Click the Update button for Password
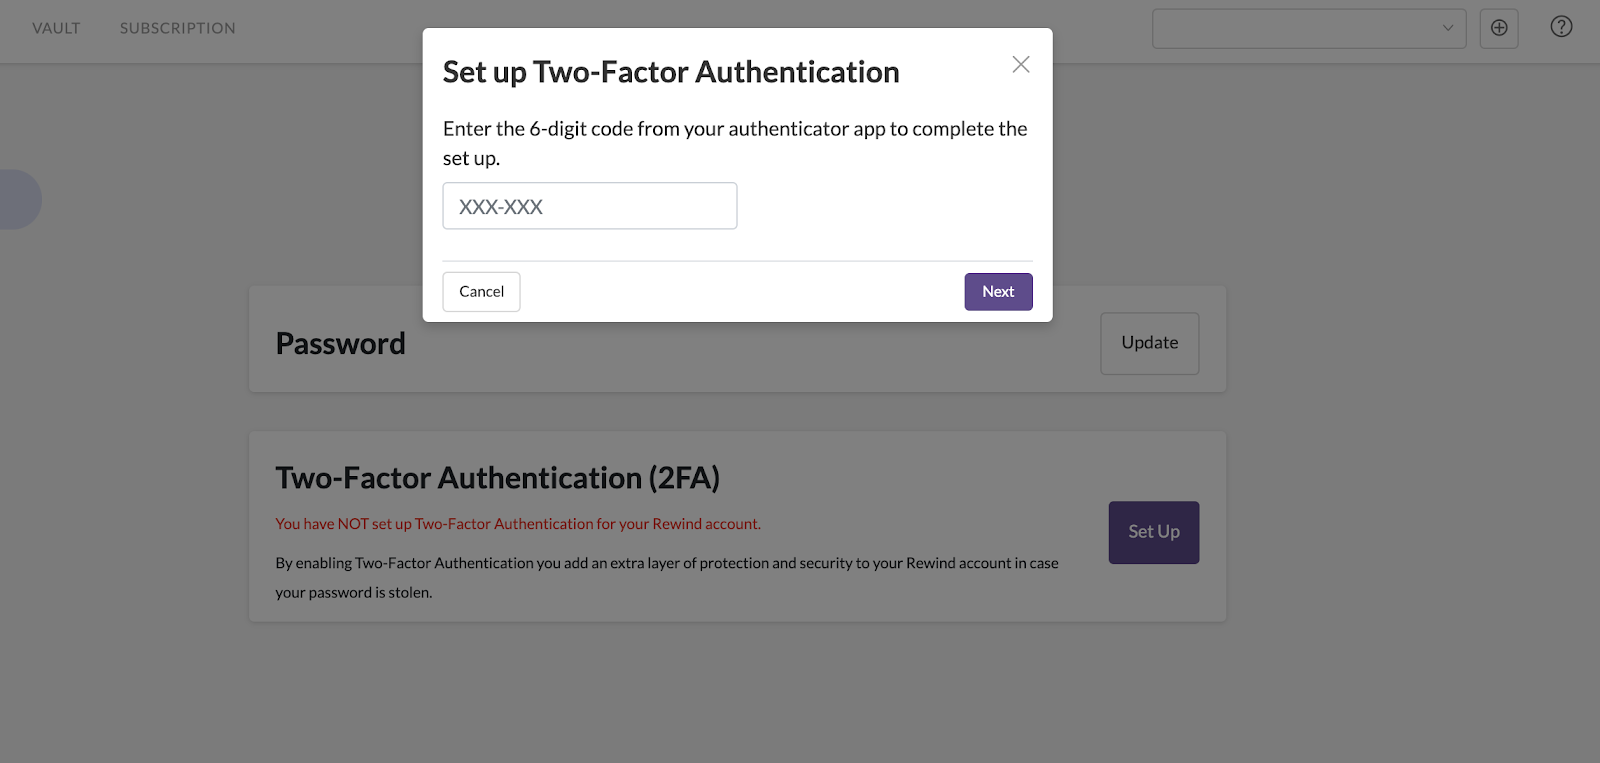 1150,343
